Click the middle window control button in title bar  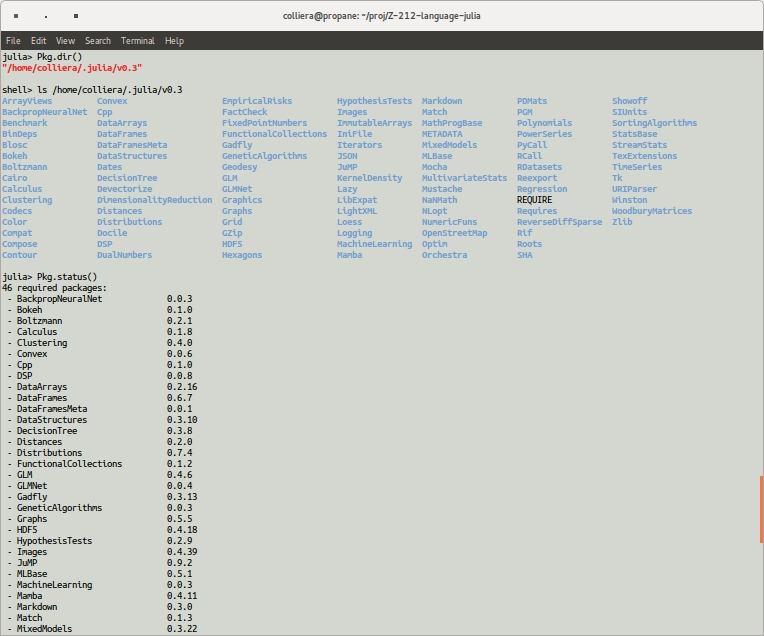click(x=48, y=17)
